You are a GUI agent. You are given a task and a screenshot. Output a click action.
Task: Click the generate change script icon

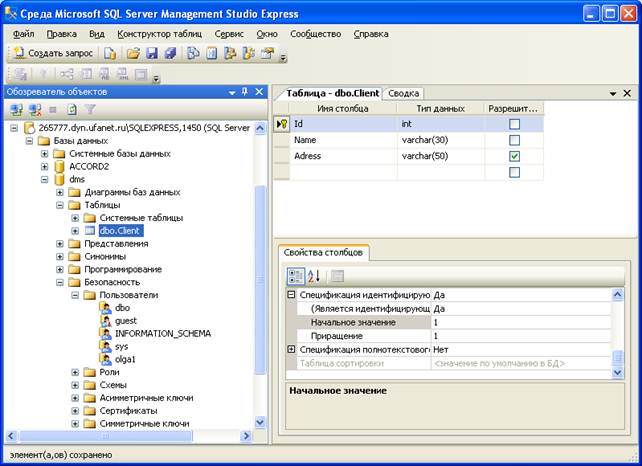(x=20, y=74)
